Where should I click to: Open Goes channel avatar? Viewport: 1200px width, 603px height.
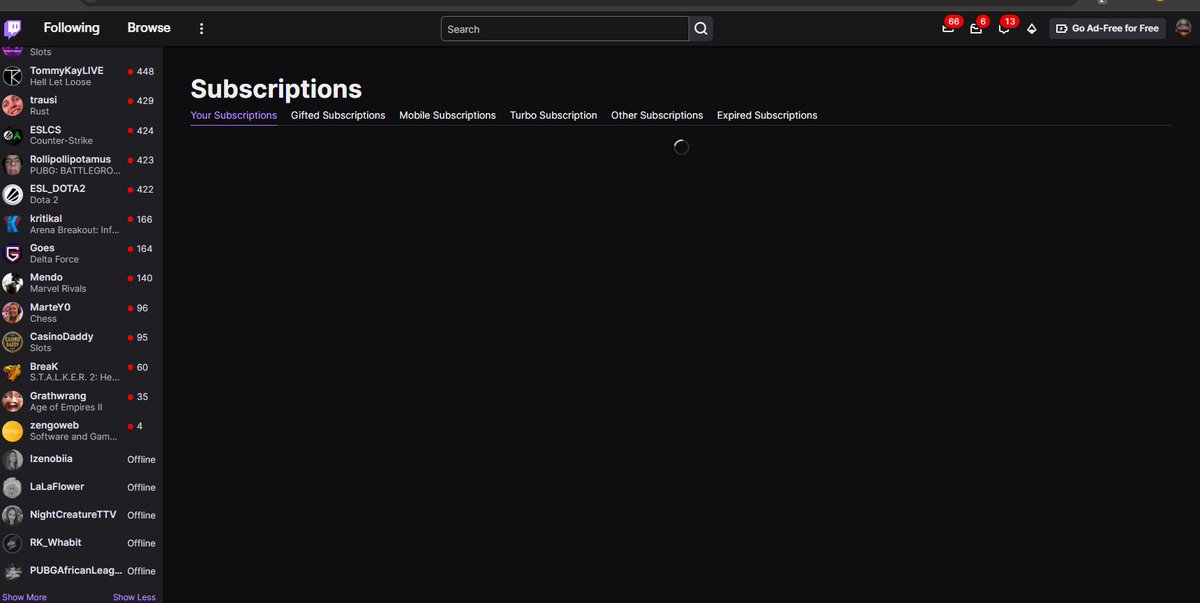click(12, 254)
